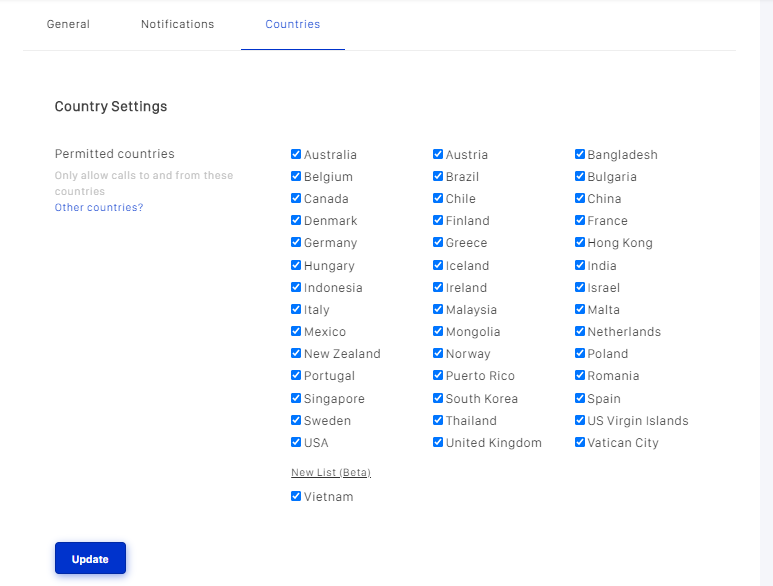Uncheck the Puerto Rico checkbox
This screenshot has width=773, height=586.
tap(438, 376)
